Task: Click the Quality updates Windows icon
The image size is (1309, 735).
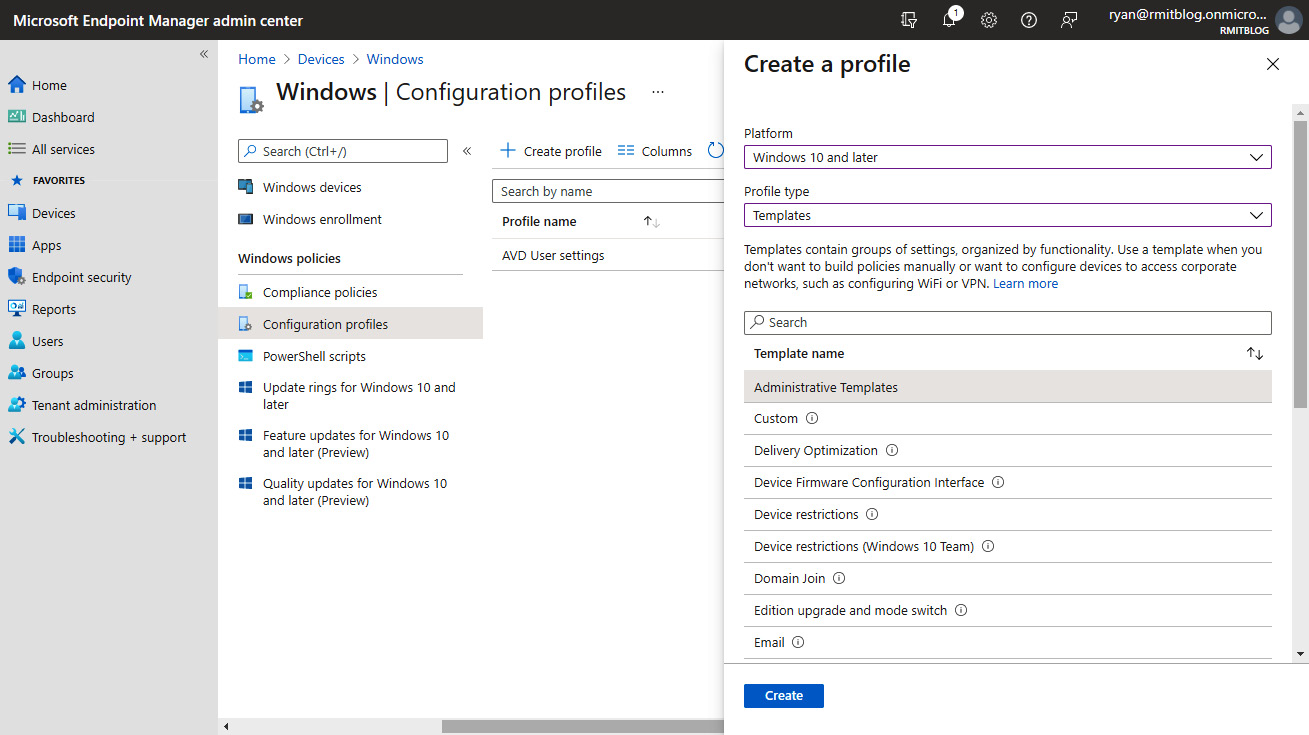Action: point(246,483)
